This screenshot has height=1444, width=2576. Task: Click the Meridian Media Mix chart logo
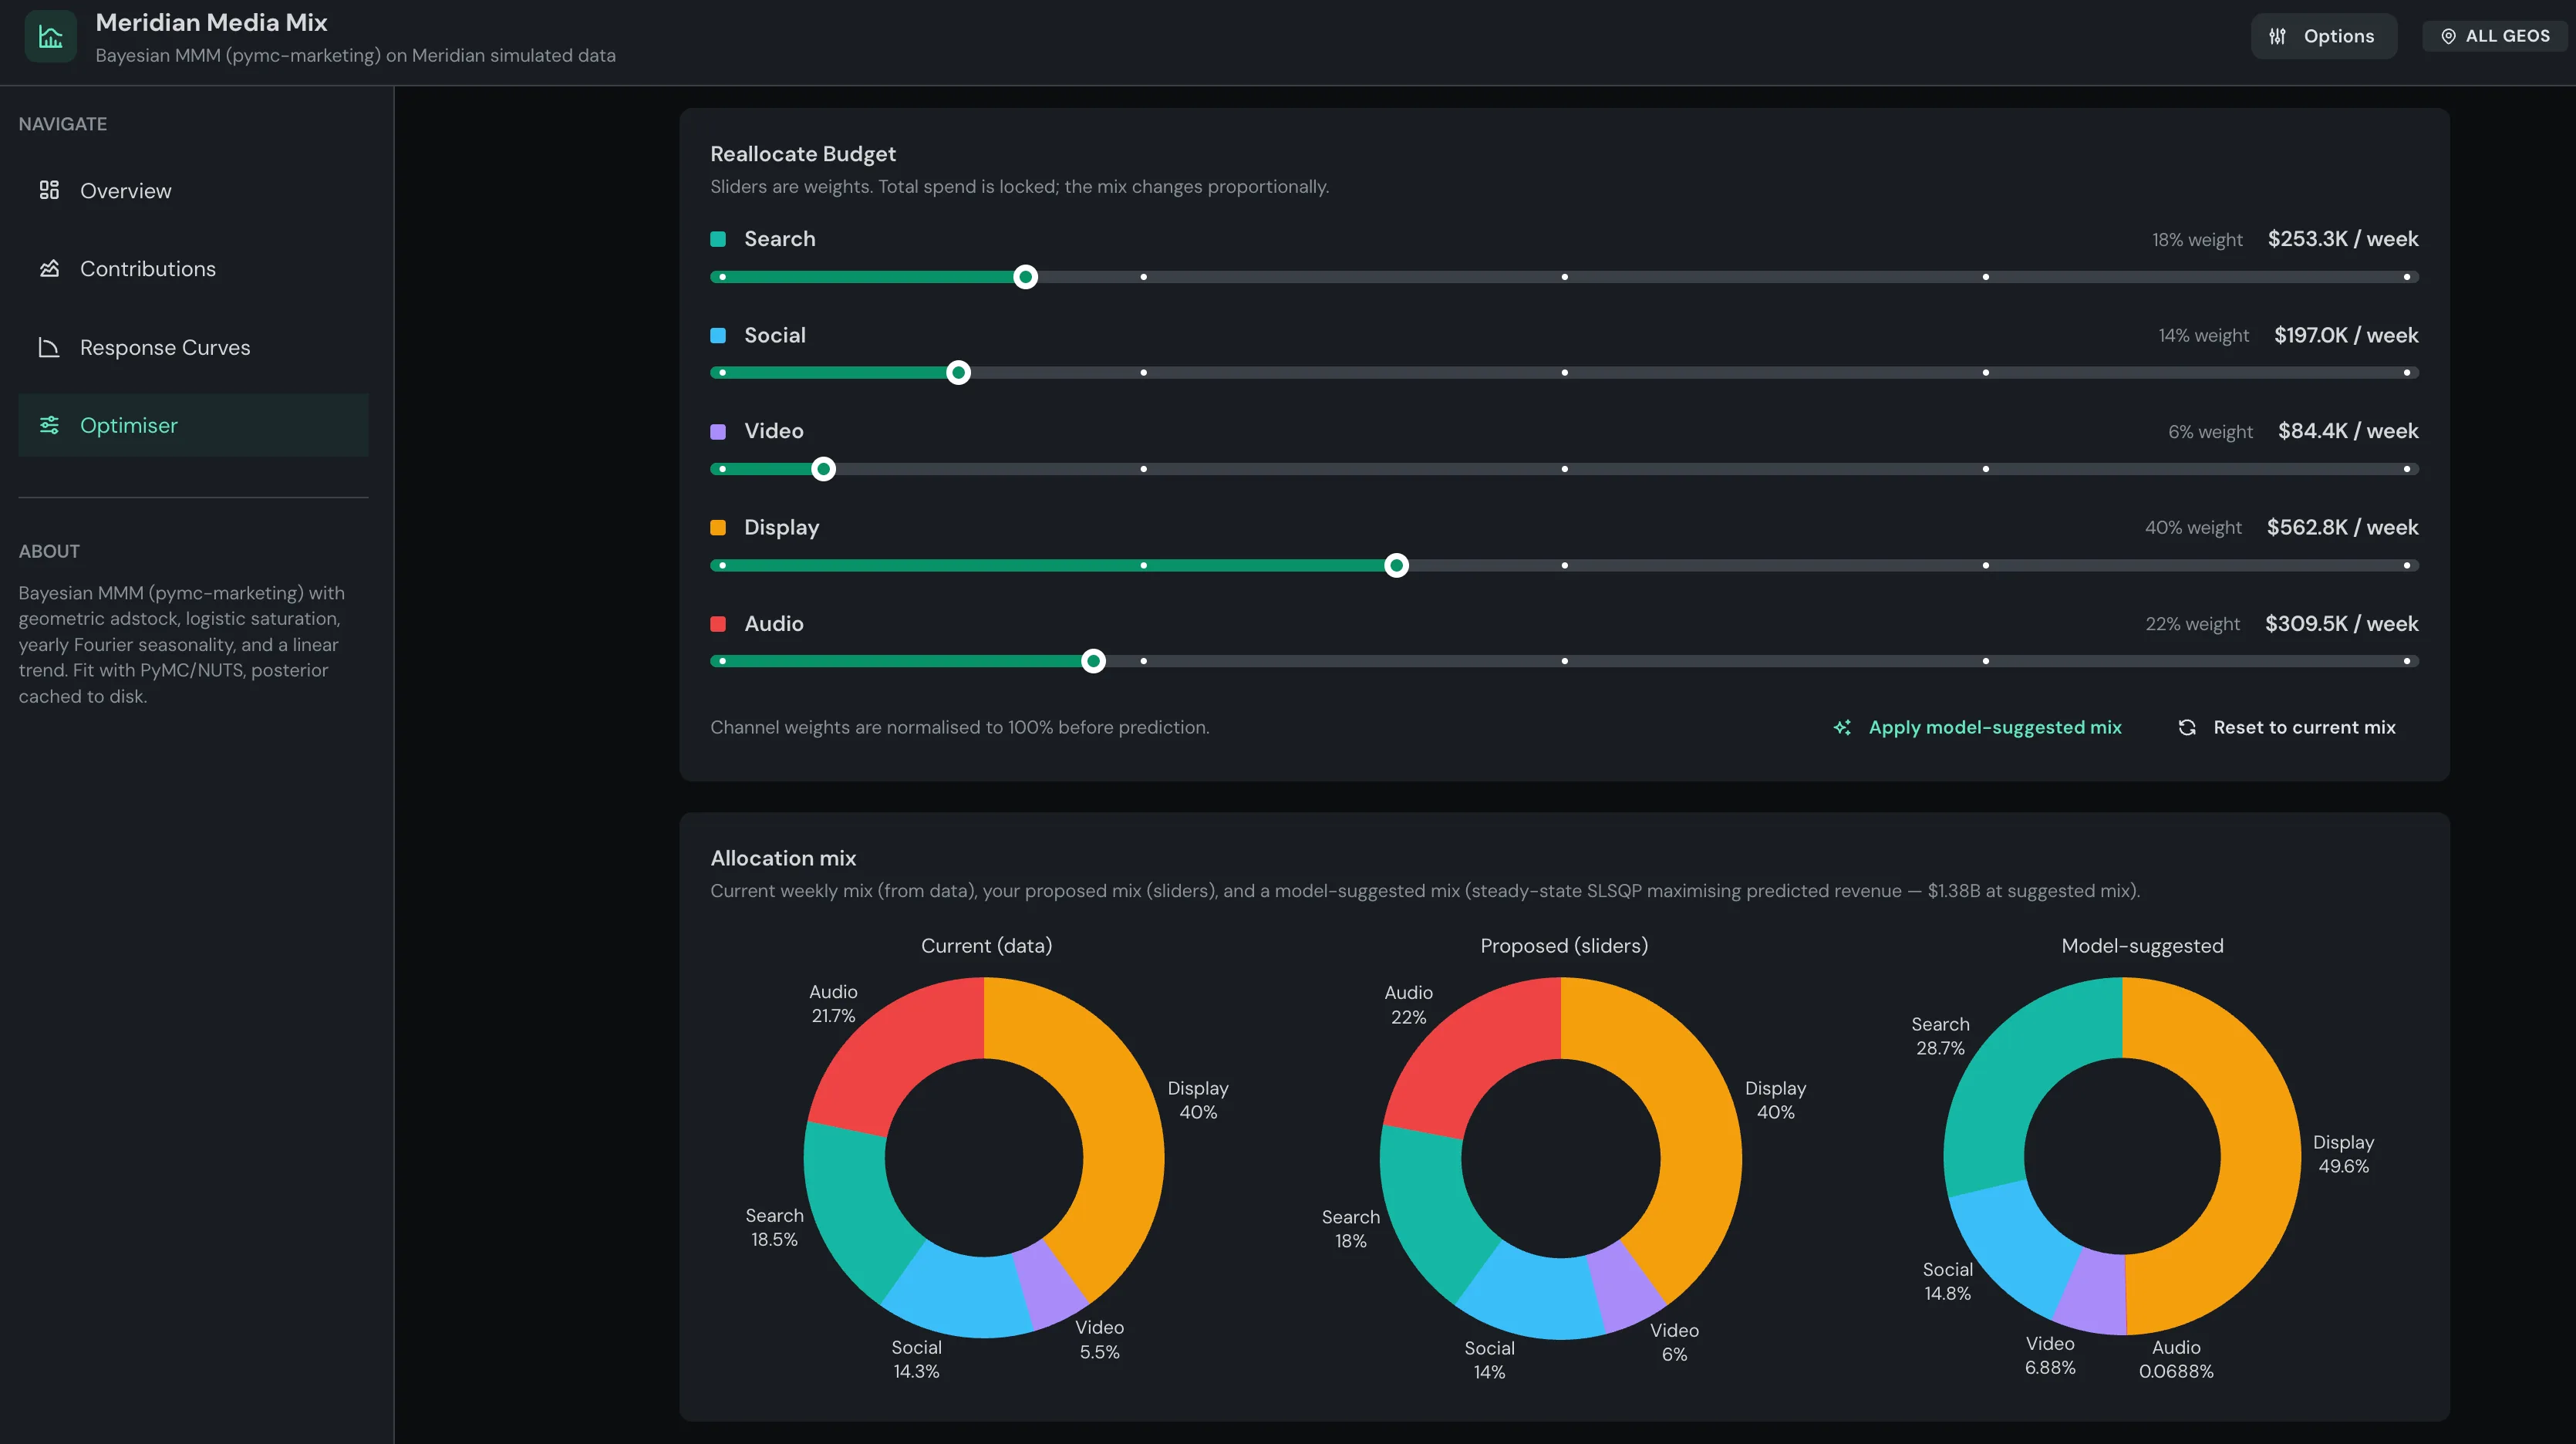(50, 37)
